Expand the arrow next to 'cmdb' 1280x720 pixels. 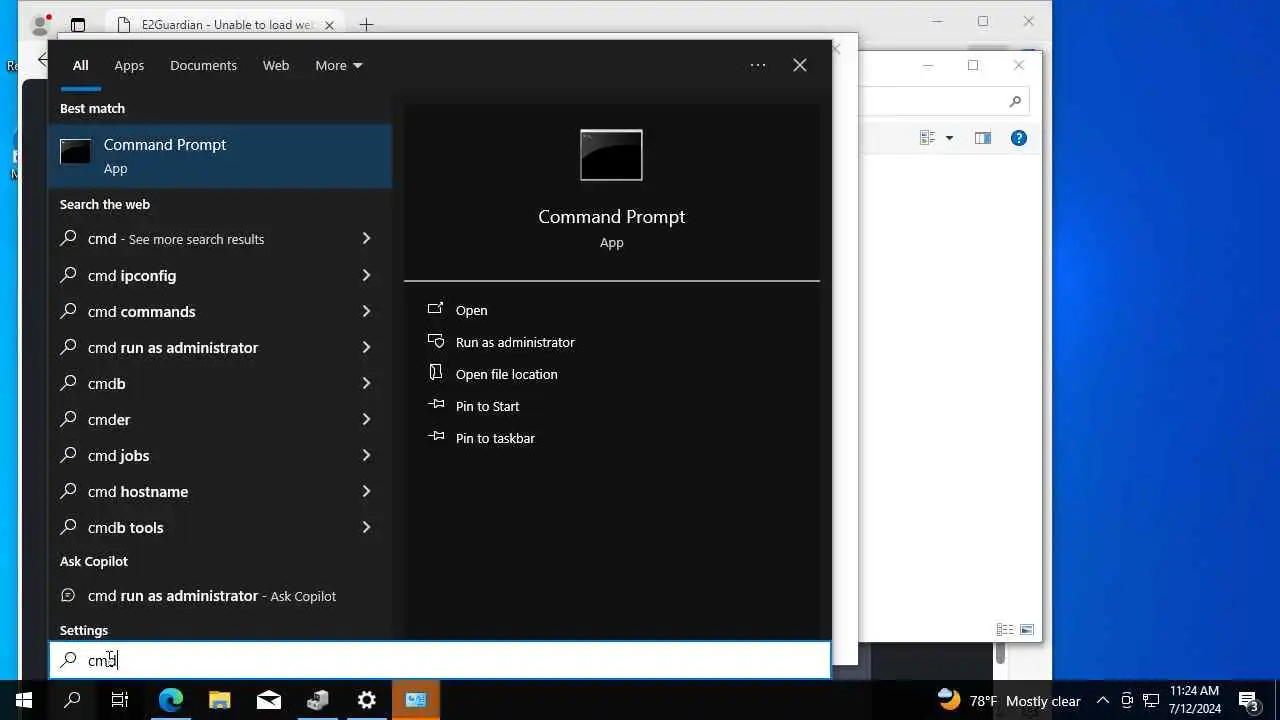pos(366,383)
